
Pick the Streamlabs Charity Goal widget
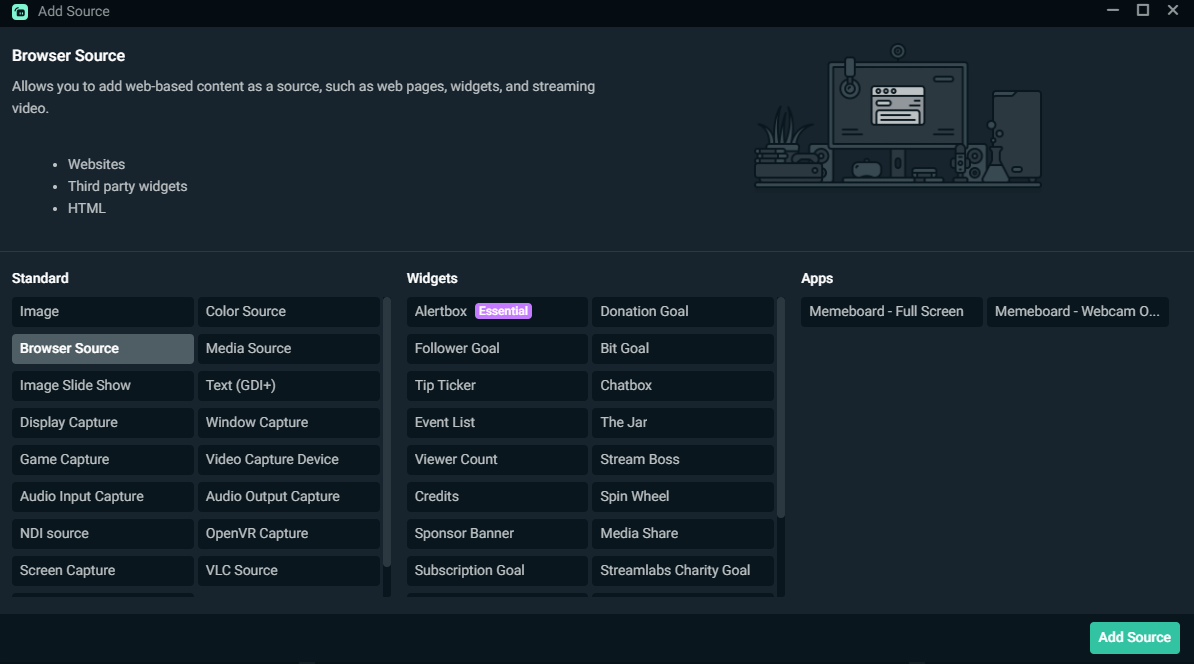coord(682,570)
